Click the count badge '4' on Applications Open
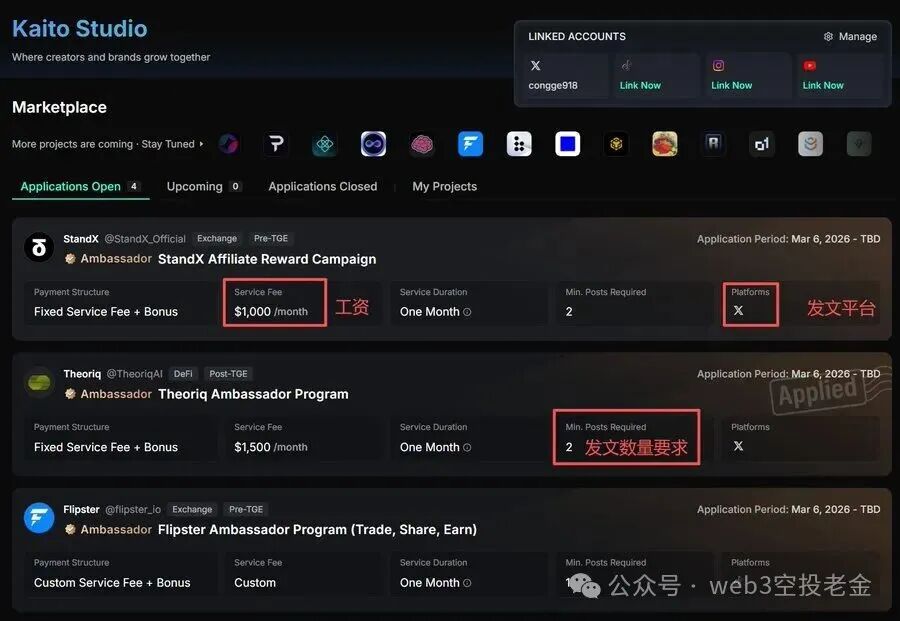Screen dimensions: 900x621 tap(134, 186)
